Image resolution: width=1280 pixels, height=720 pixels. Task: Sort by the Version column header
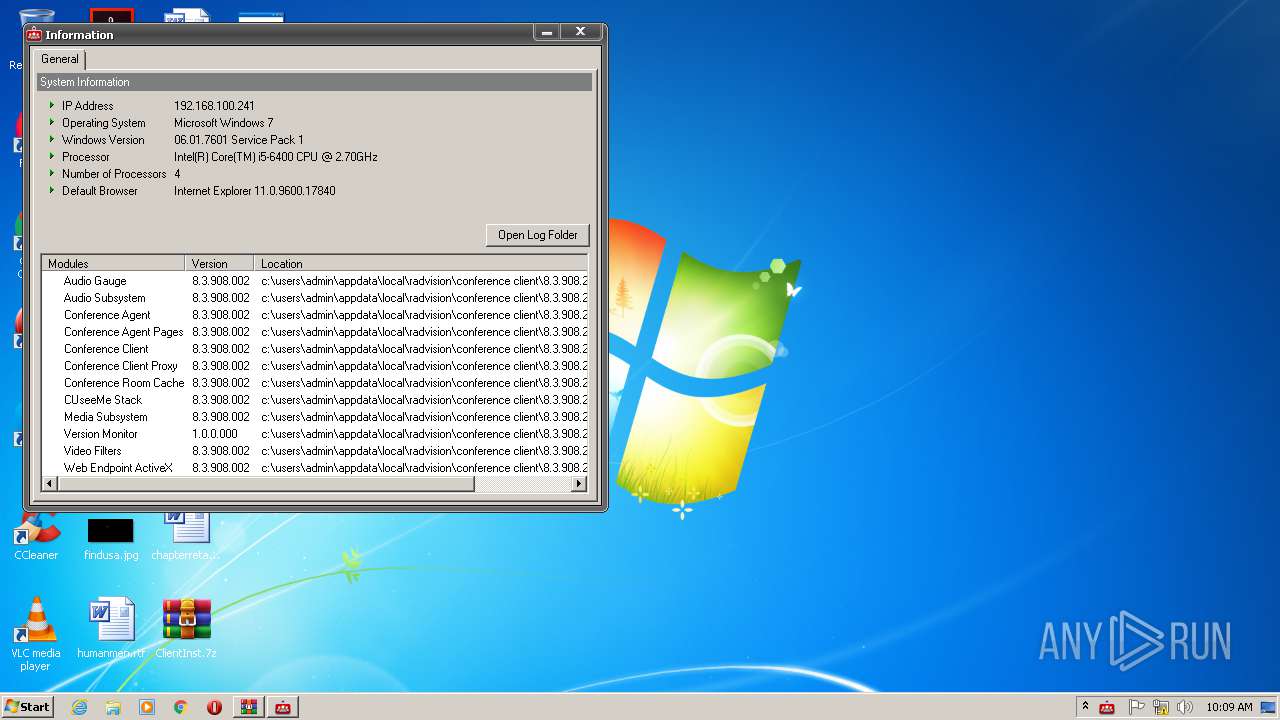(x=219, y=264)
